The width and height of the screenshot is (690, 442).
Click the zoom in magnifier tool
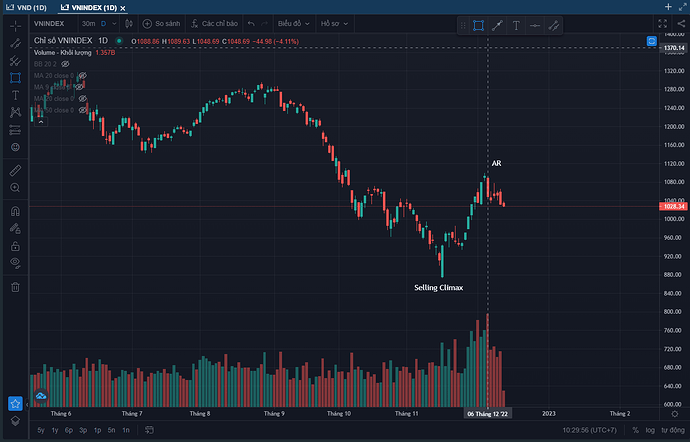tap(15, 187)
